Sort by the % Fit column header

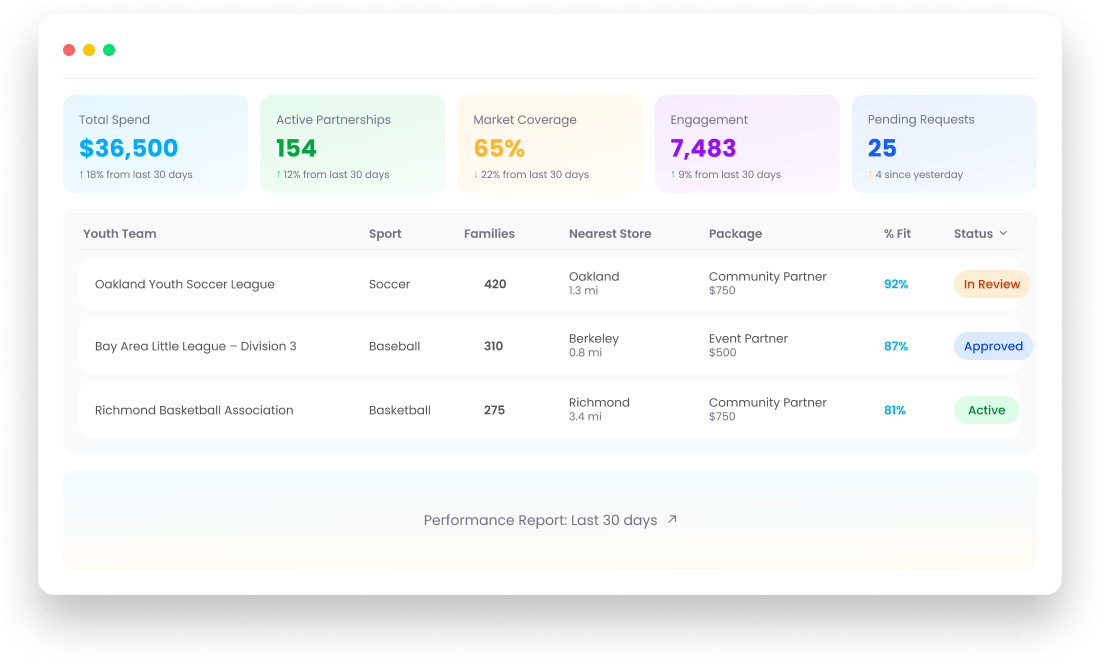pos(897,234)
